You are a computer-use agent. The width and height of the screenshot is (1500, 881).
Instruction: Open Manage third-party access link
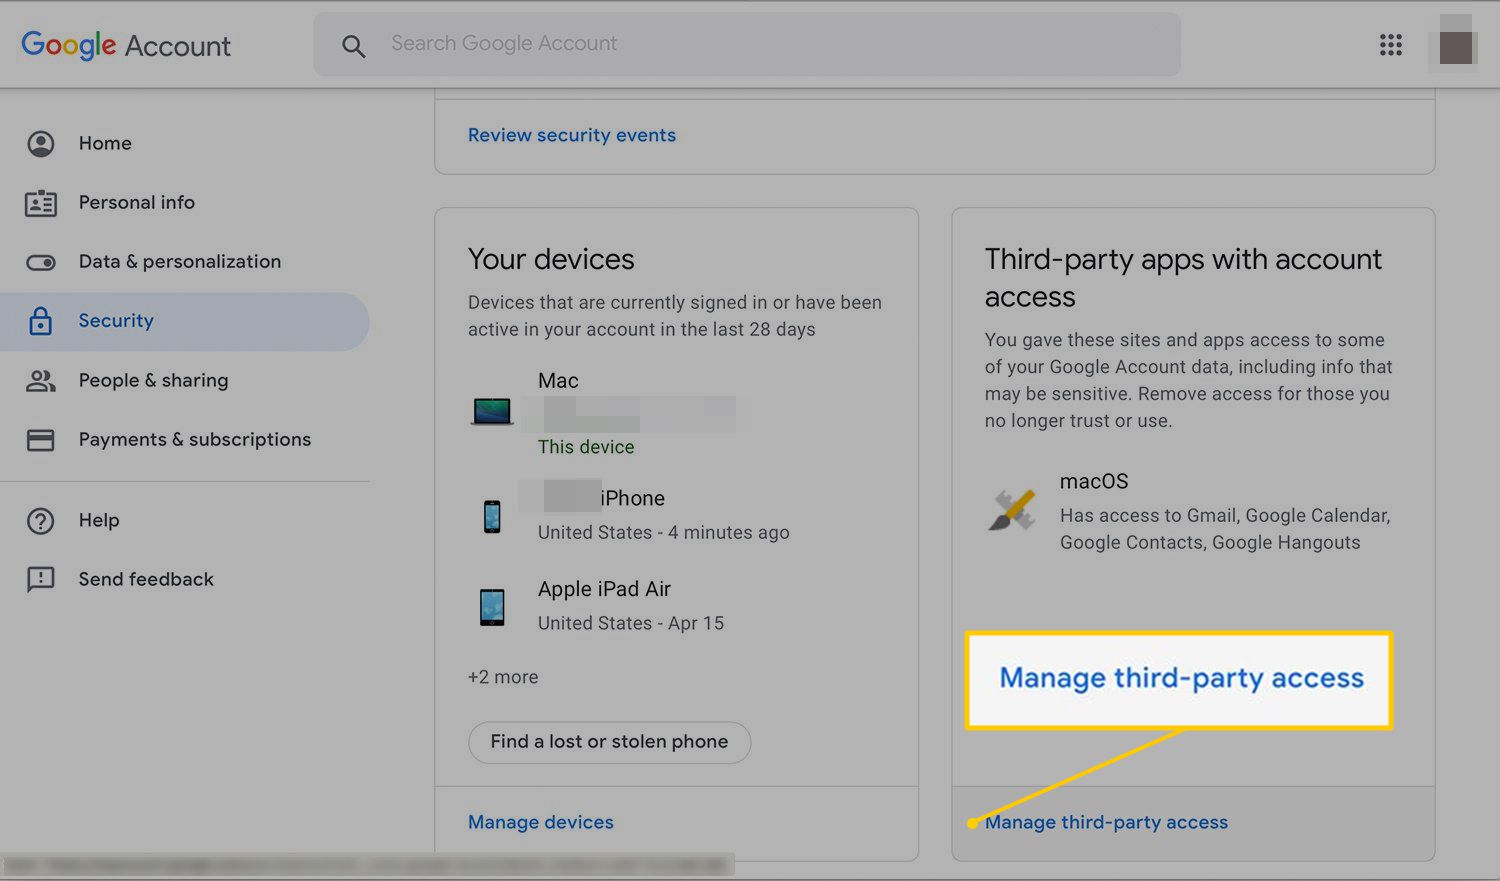click(x=1106, y=822)
